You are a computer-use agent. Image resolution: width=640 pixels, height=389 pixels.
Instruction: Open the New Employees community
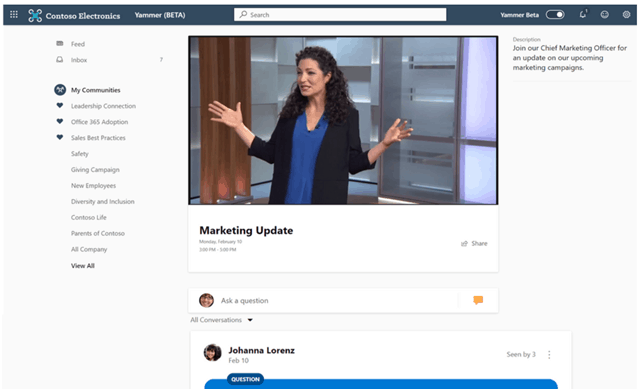[93, 186]
